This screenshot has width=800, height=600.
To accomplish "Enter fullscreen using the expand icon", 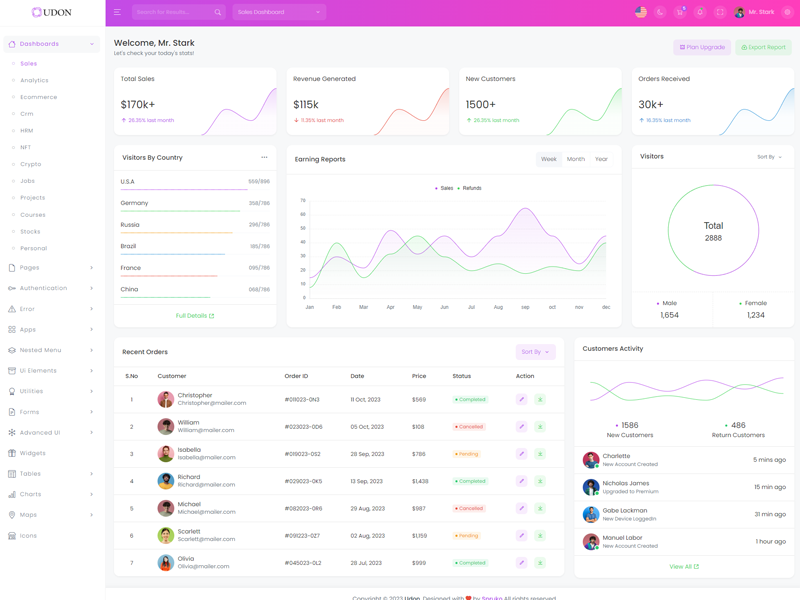I will pyautogui.click(x=720, y=12).
